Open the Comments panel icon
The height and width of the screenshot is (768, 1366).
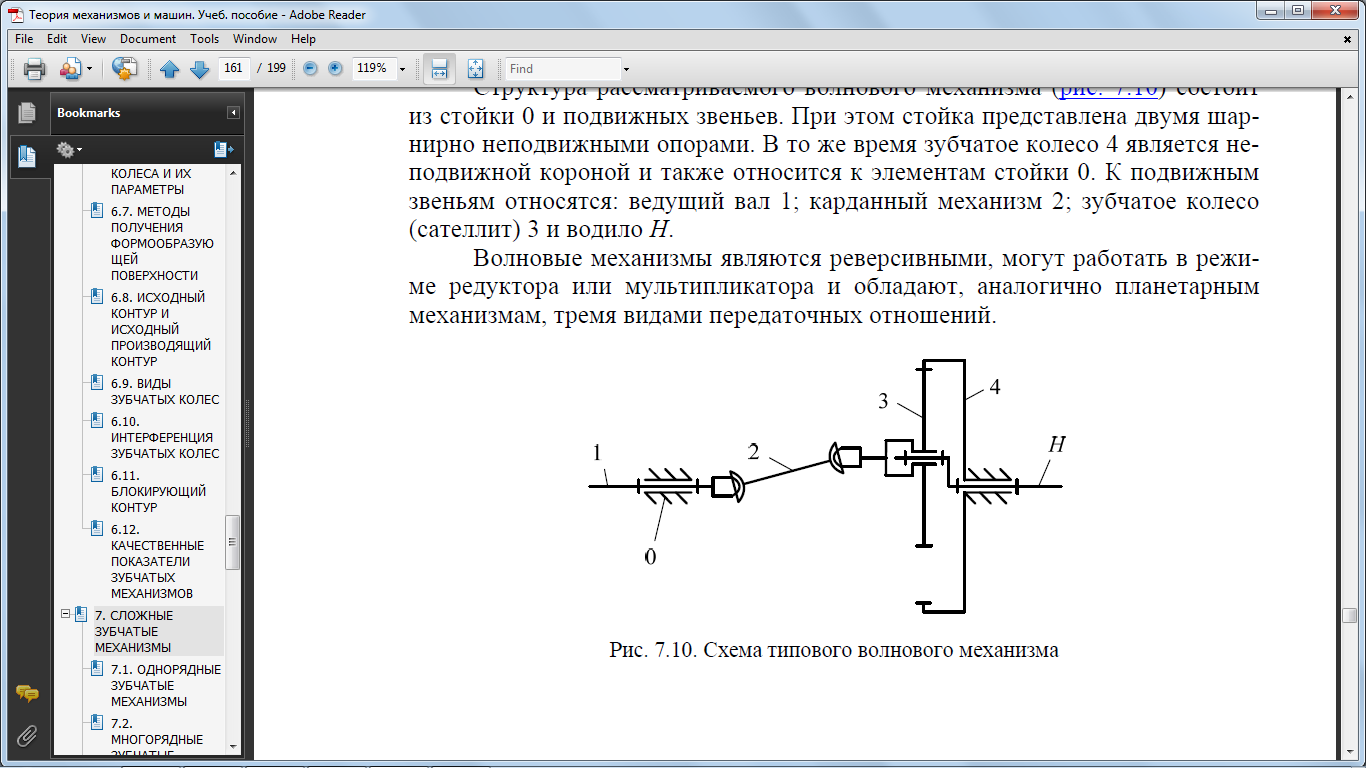(x=27, y=694)
